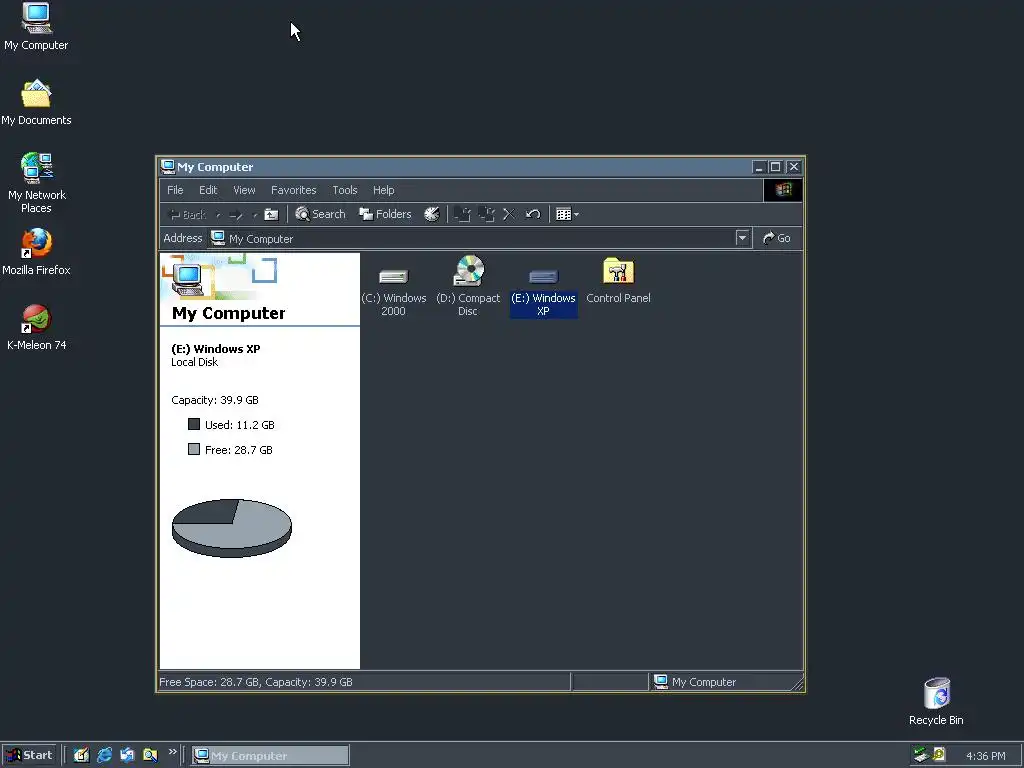Click the dark Used space legend swatch
This screenshot has height=768, width=1024.
[x=194, y=424]
